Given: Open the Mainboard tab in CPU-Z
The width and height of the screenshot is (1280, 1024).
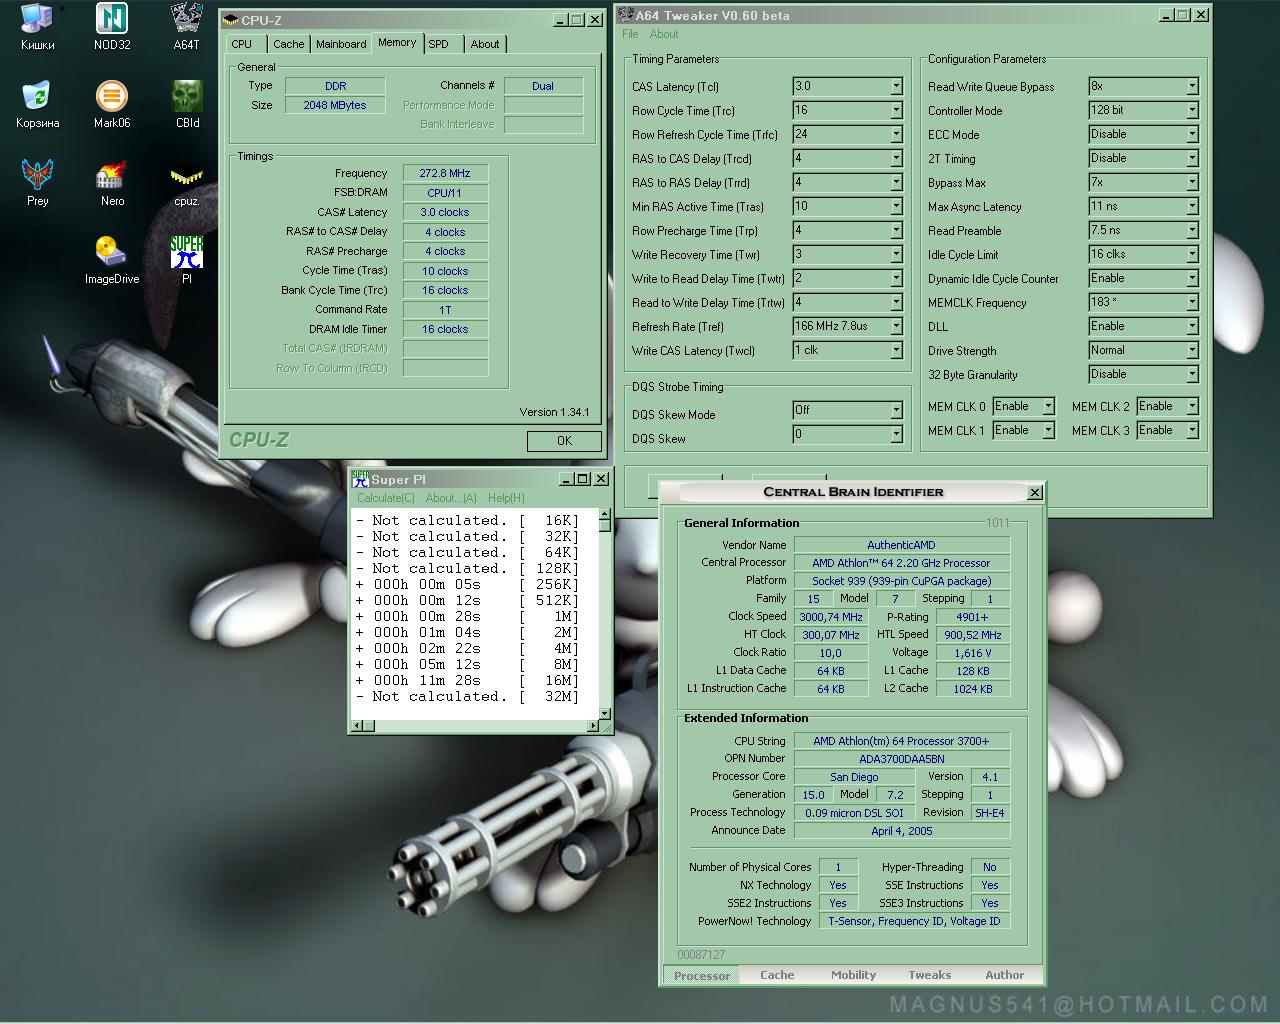Looking at the screenshot, I should point(341,44).
